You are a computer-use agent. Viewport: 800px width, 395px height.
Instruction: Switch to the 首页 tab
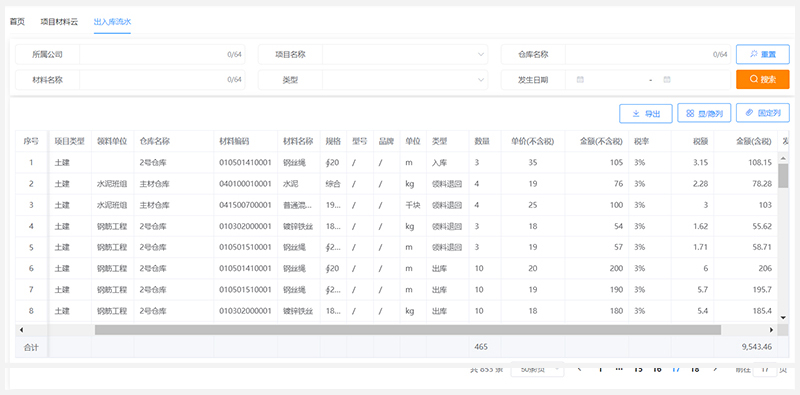point(17,22)
